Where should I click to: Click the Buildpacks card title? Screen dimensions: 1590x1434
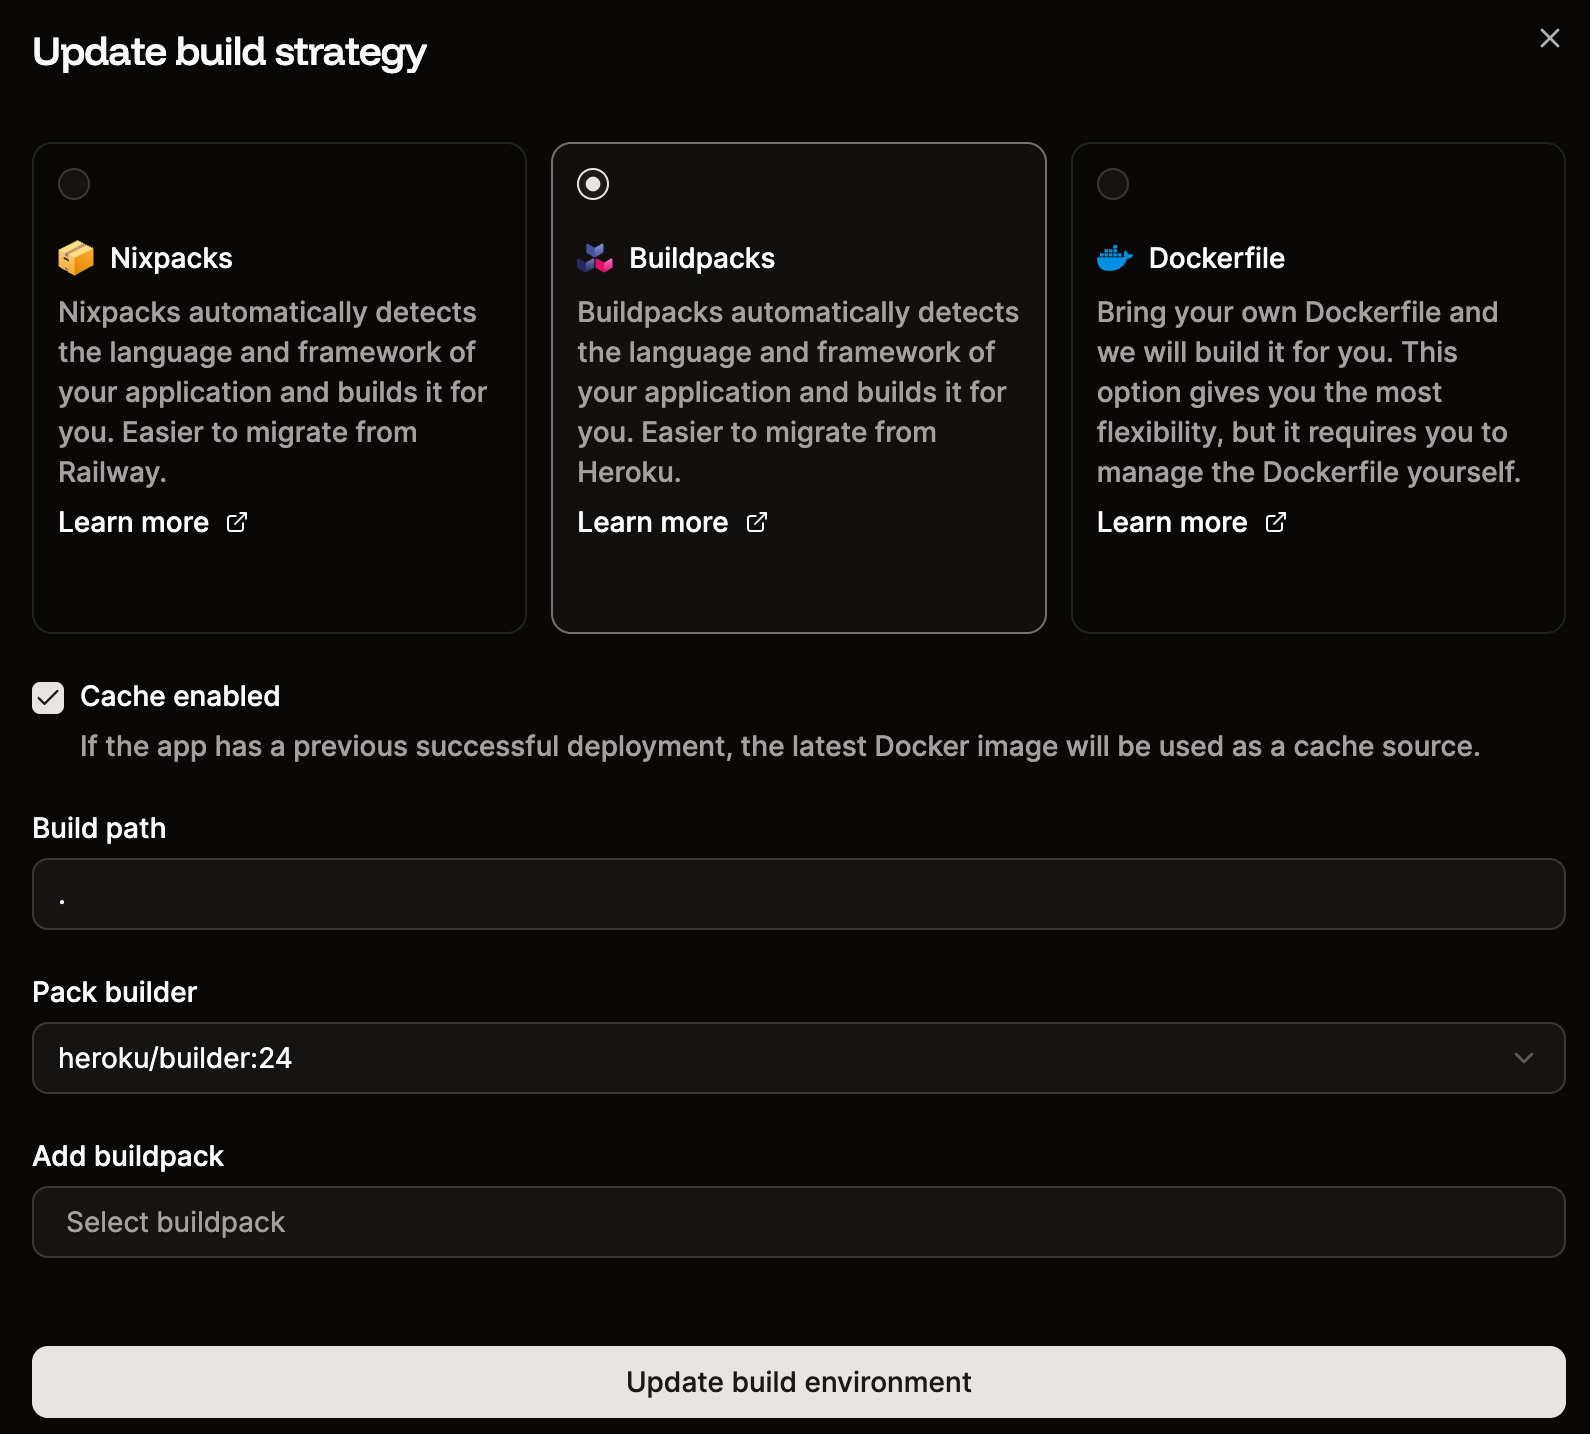click(x=702, y=258)
